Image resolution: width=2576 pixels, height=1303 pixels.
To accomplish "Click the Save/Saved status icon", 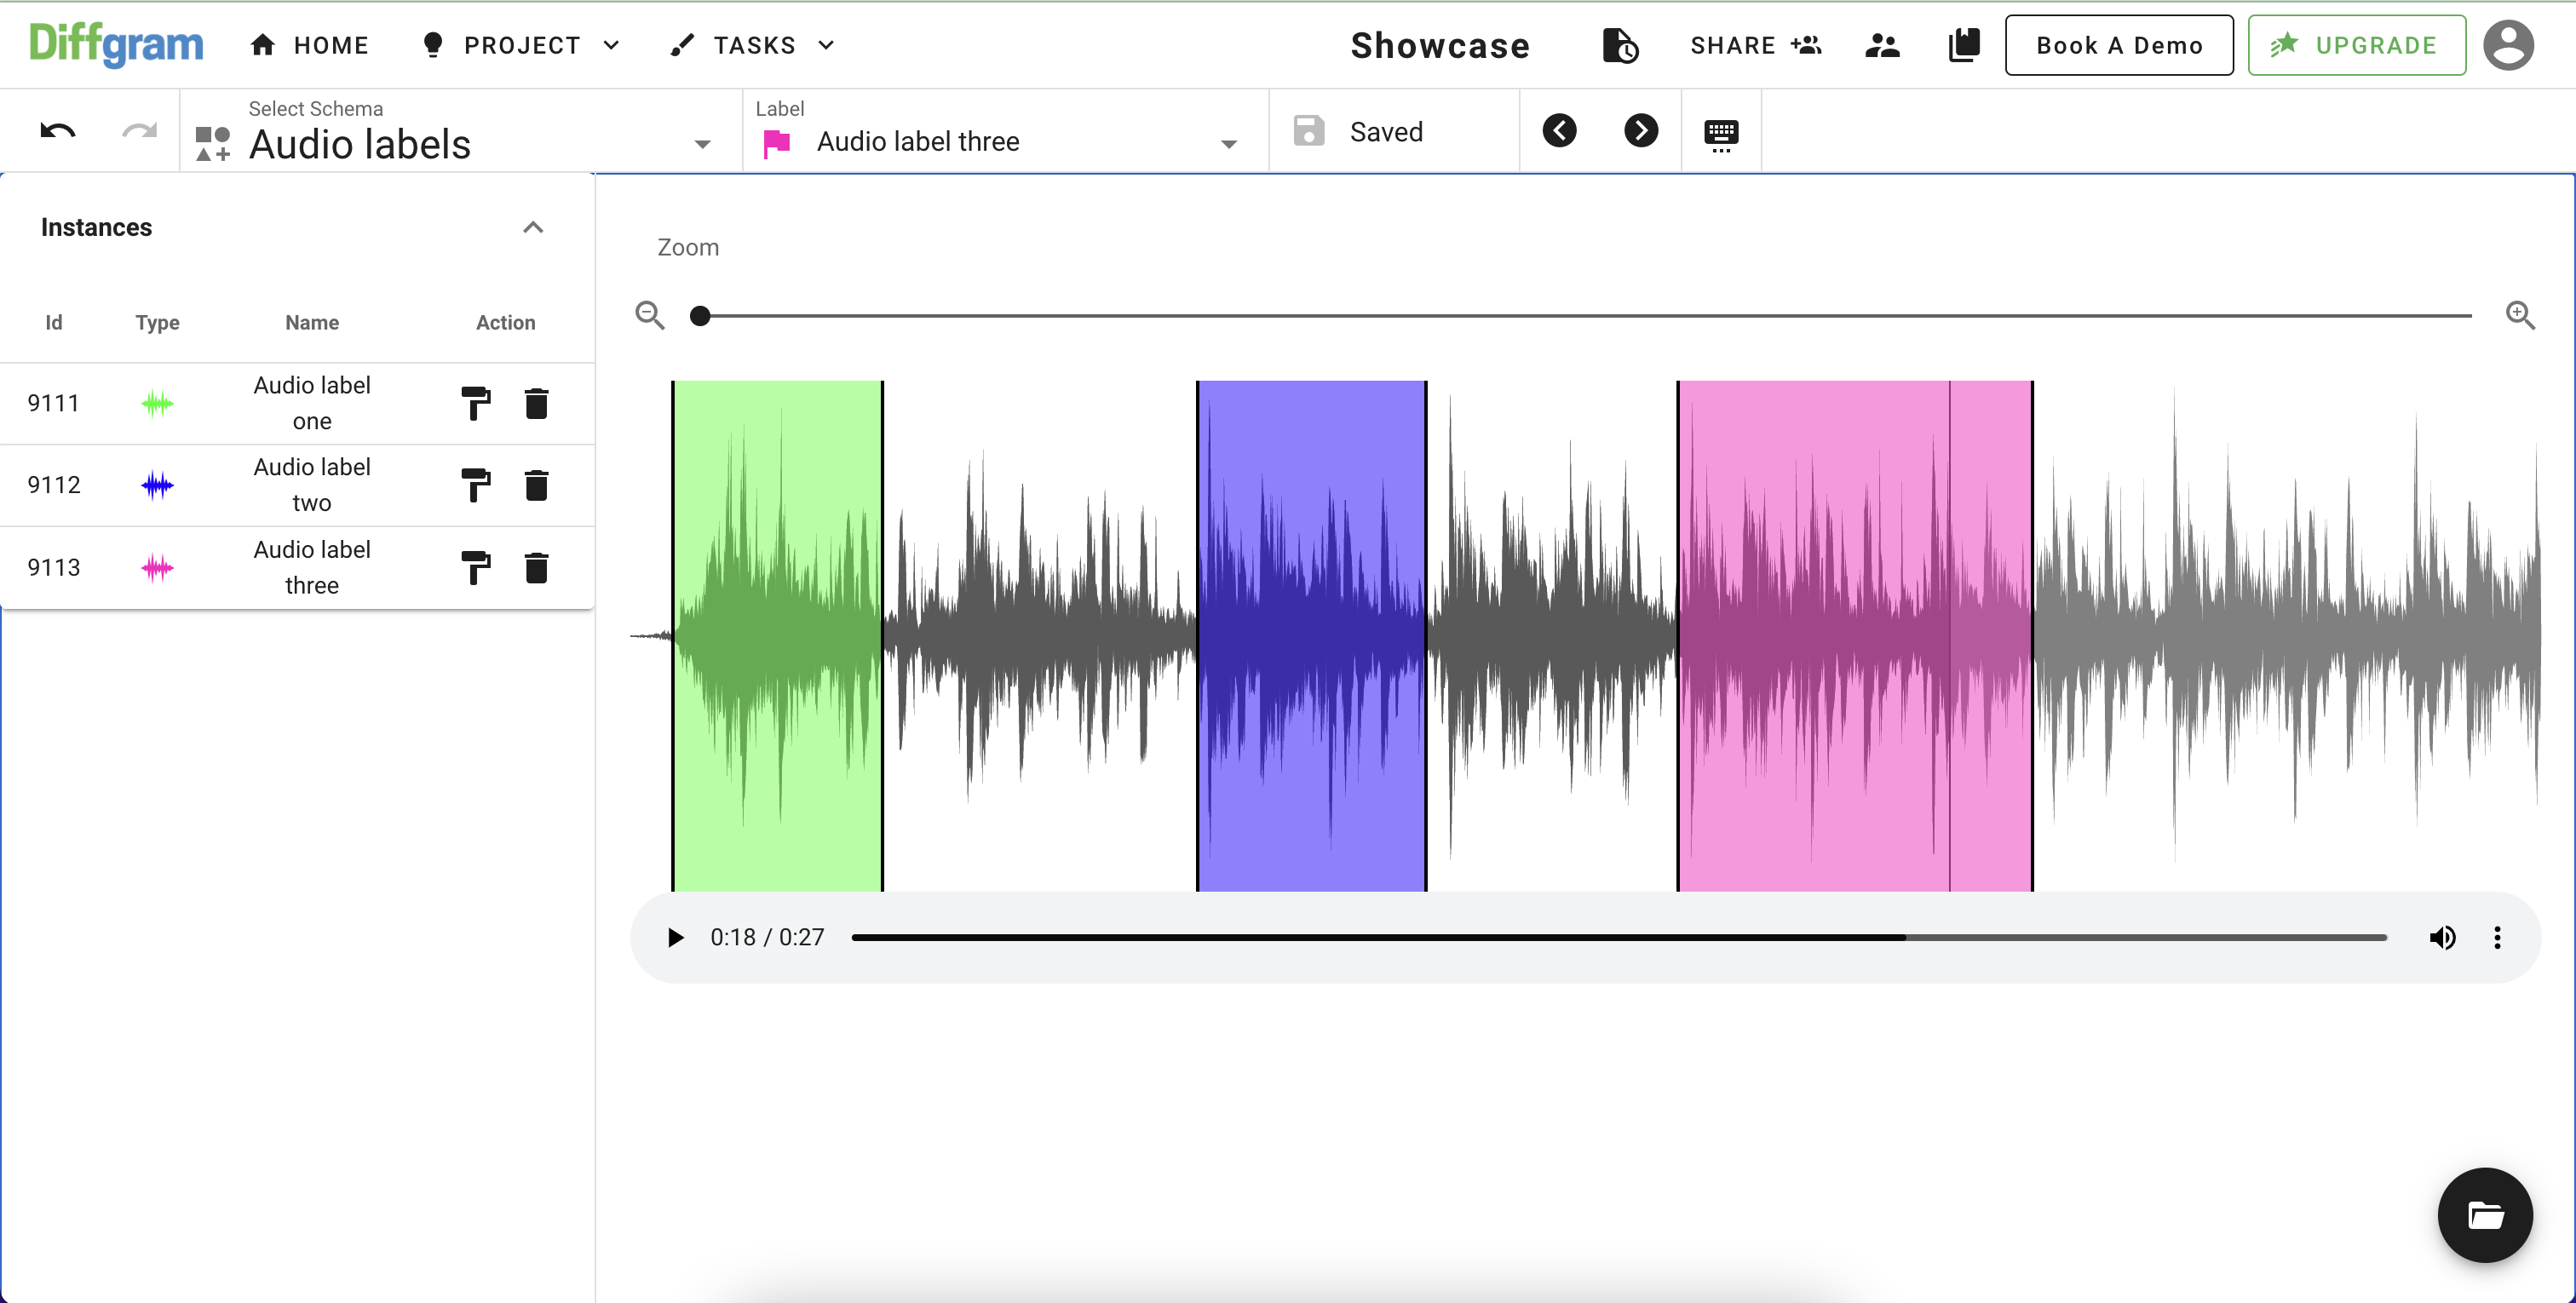I will click(x=1308, y=133).
